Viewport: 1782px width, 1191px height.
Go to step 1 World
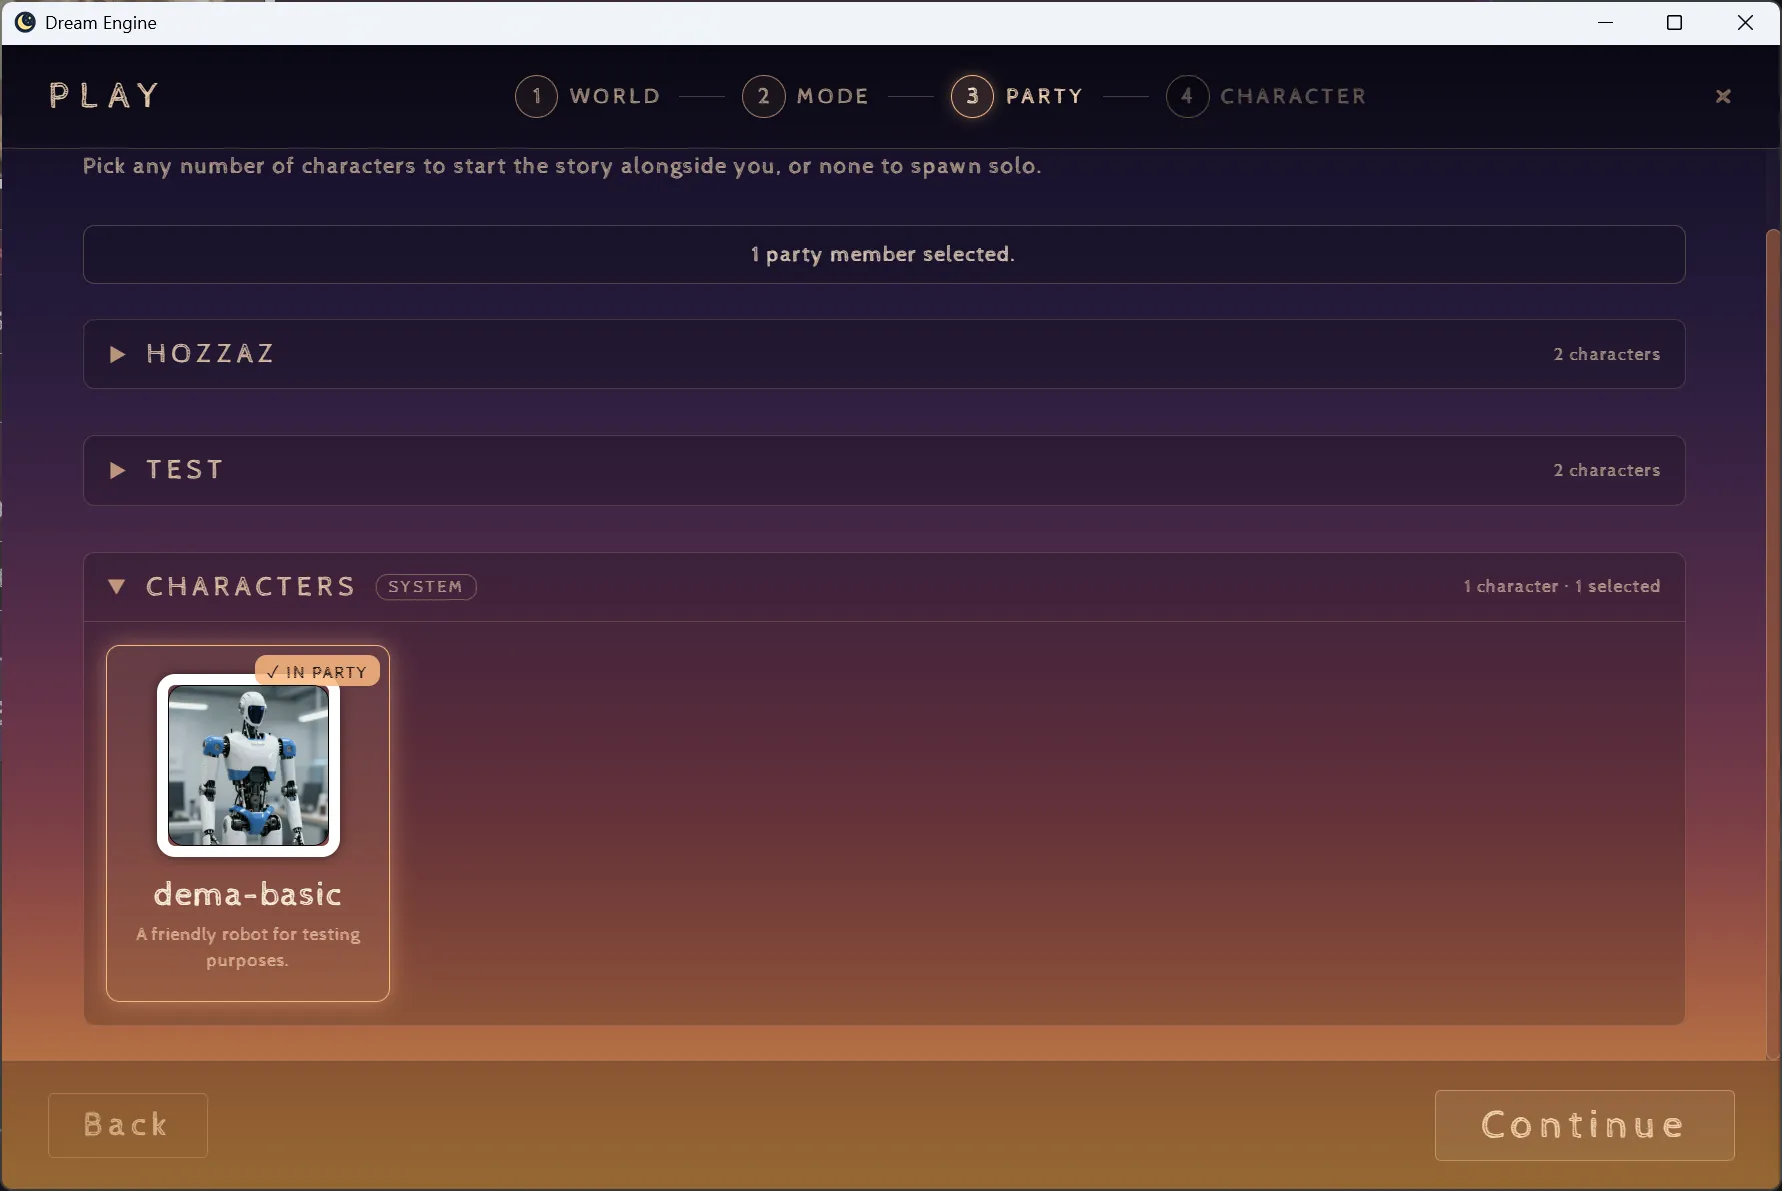(x=588, y=96)
